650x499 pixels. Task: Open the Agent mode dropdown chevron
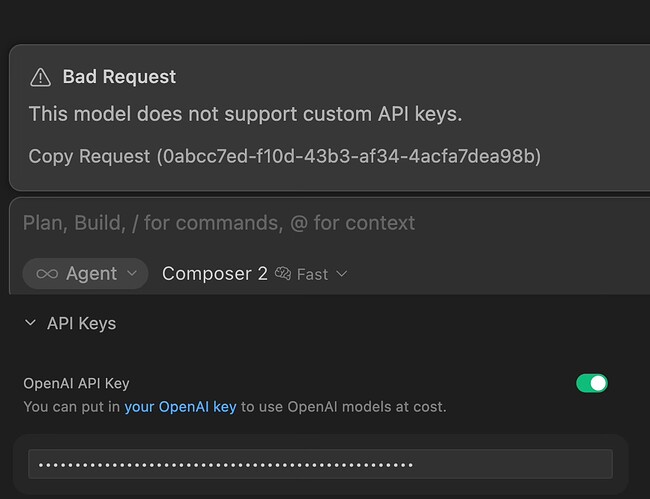132,274
